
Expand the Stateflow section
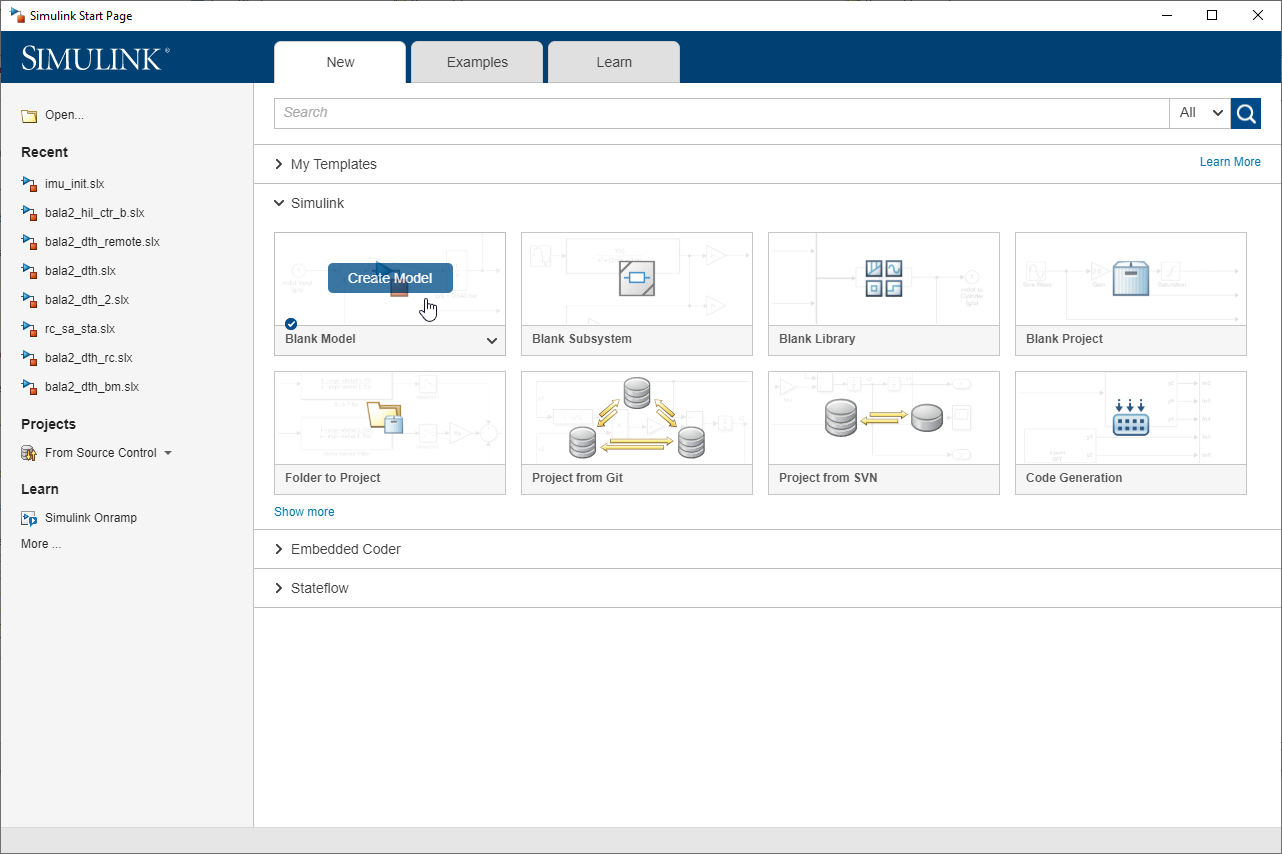279,588
